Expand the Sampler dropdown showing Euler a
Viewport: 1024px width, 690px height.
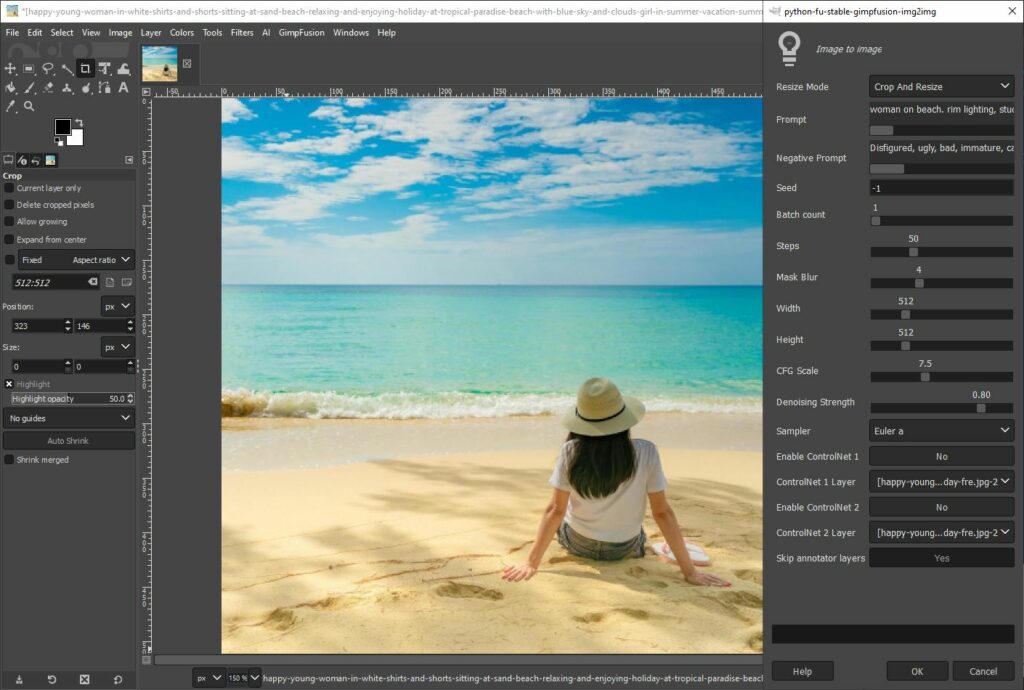(x=941, y=431)
